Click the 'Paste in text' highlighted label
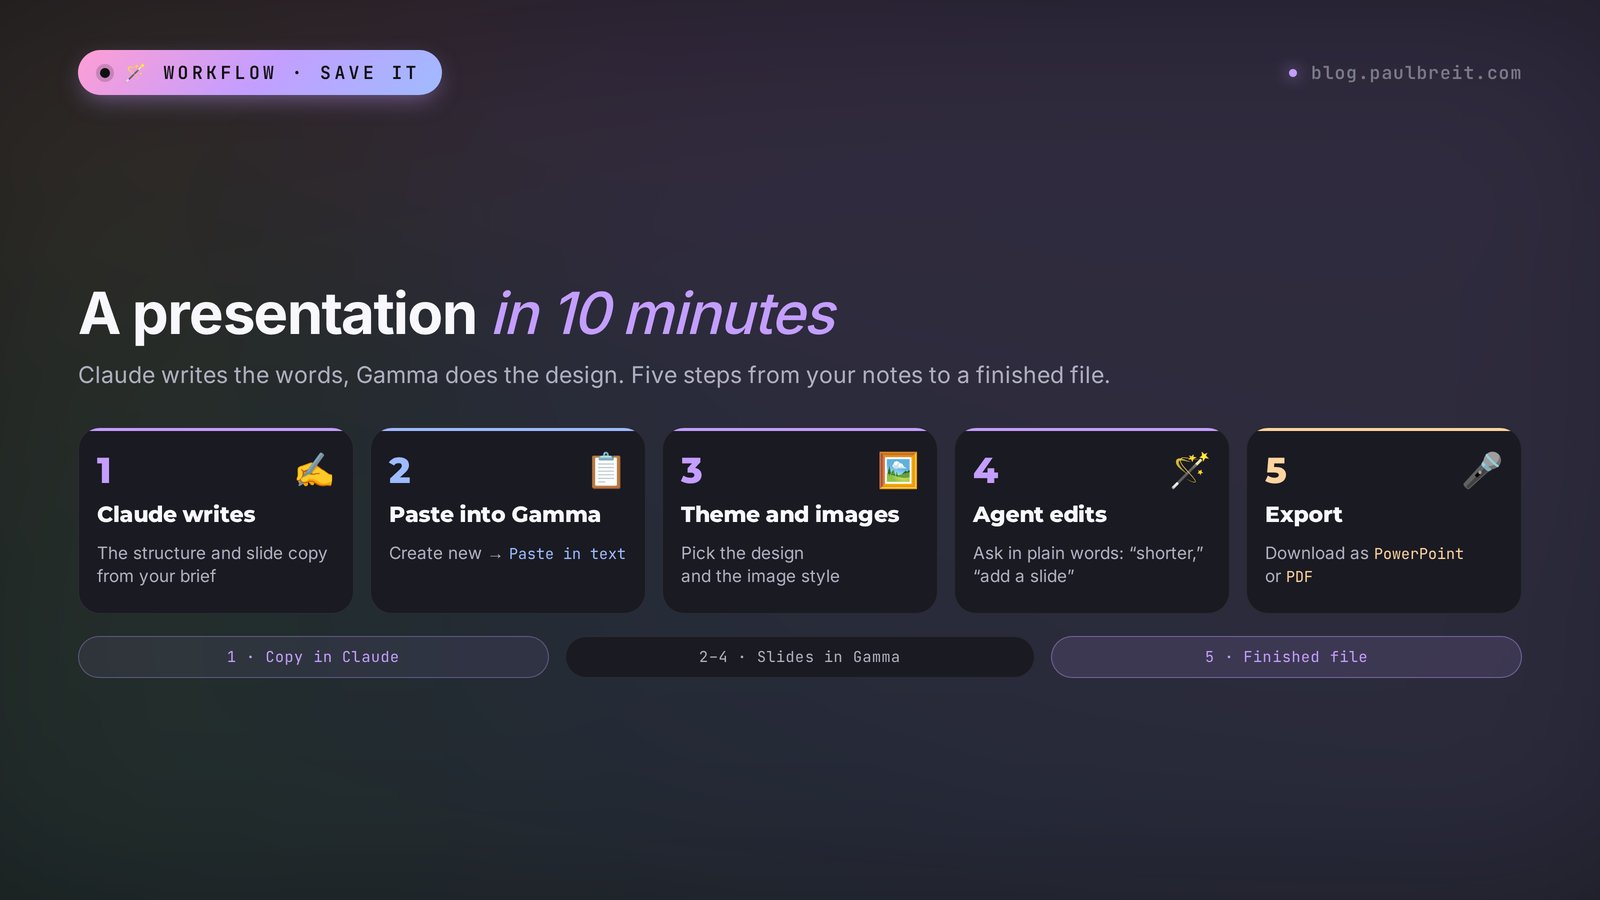1600x900 pixels. coord(567,554)
